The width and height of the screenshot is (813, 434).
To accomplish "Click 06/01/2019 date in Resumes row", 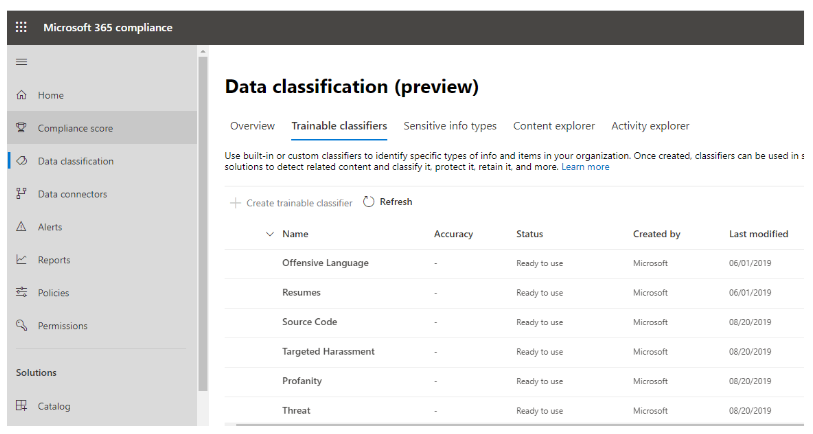I will (750, 292).
